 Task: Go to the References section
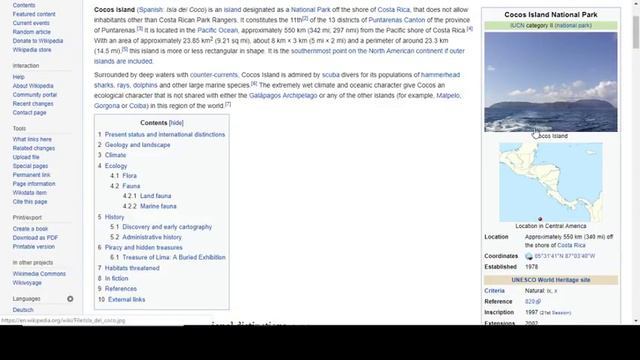click(x=120, y=289)
